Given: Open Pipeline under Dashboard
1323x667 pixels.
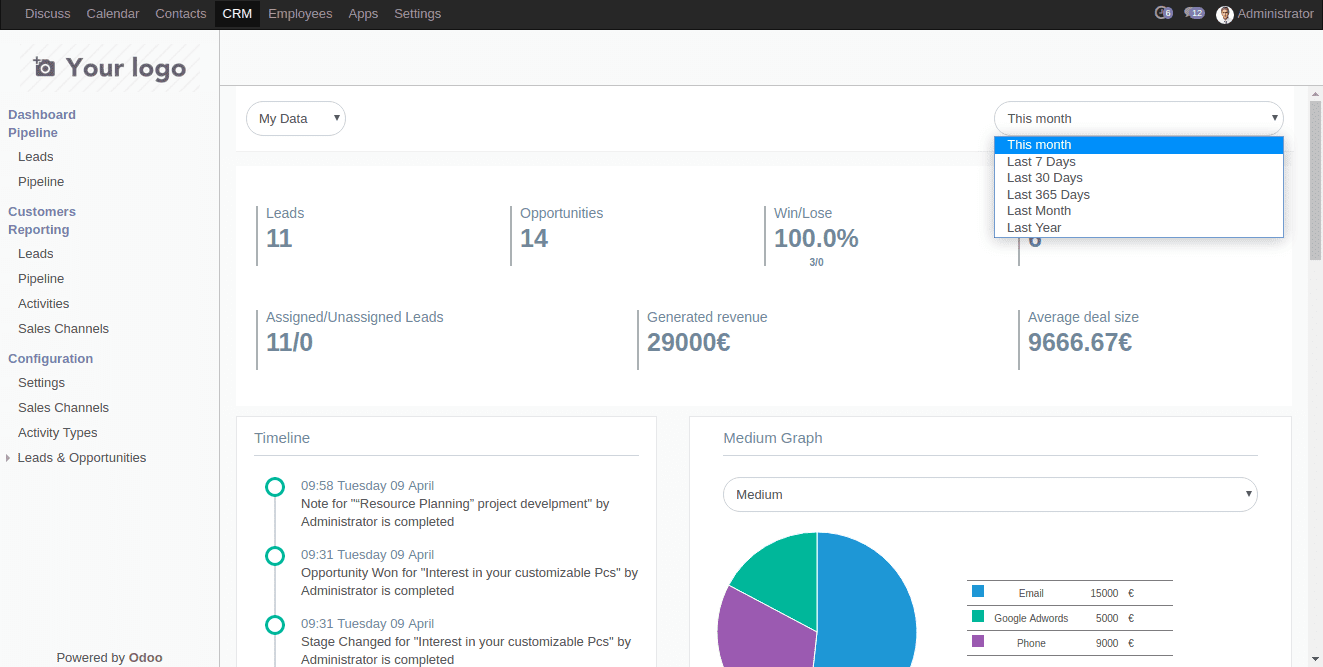Looking at the screenshot, I should coord(40,181).
